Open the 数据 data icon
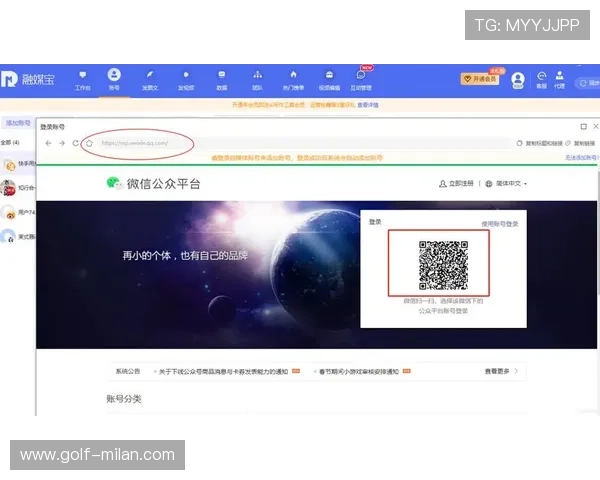 click(x=221, y=78)
